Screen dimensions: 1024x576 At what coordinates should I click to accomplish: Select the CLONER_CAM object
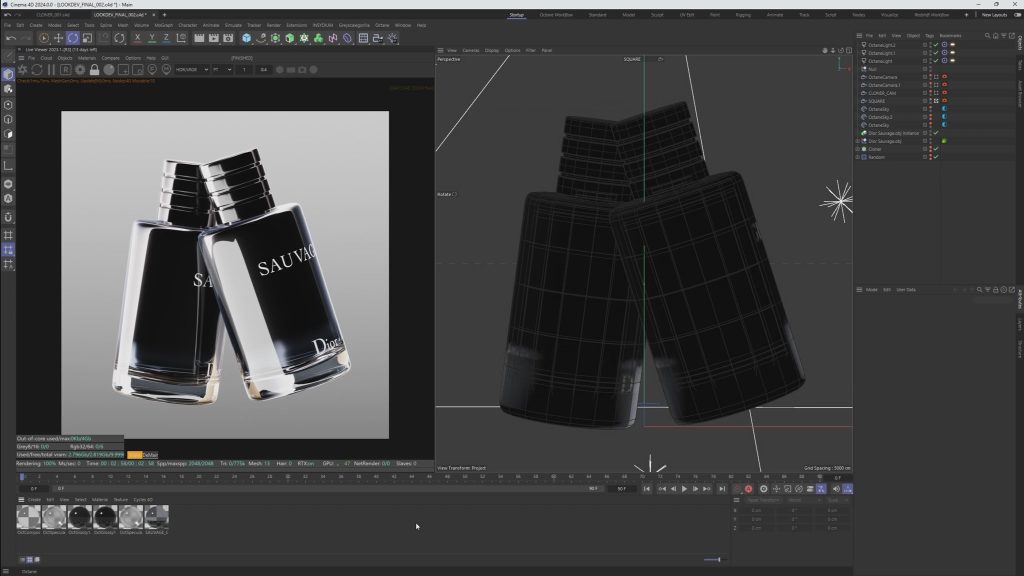(882, 93)
